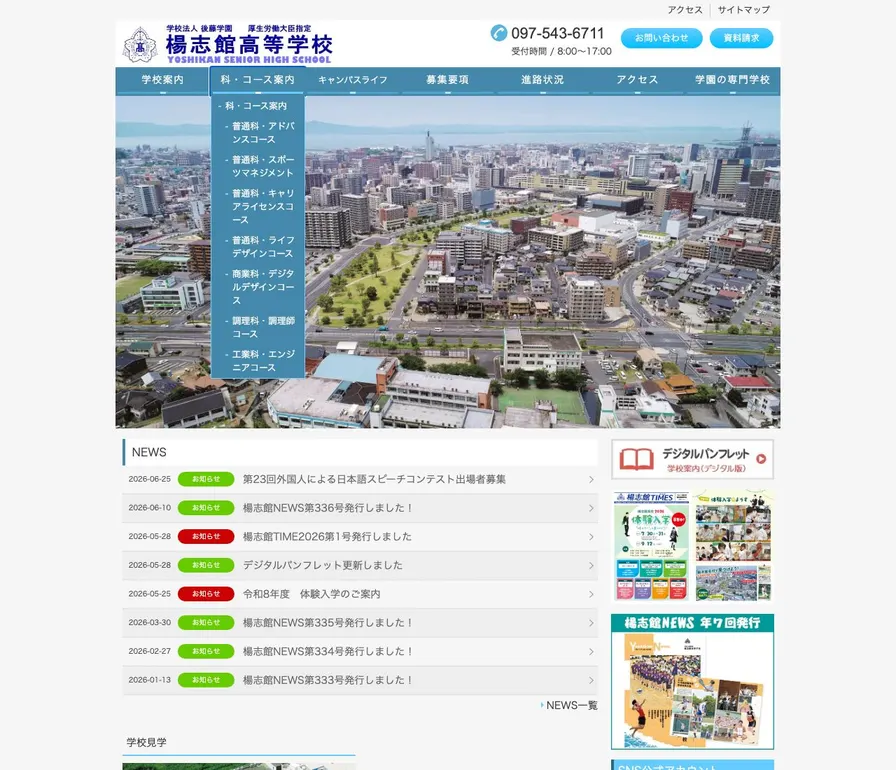Open the 楊志館TIMES 体験入学 flyer thumbnail

(x=693, y=546)
